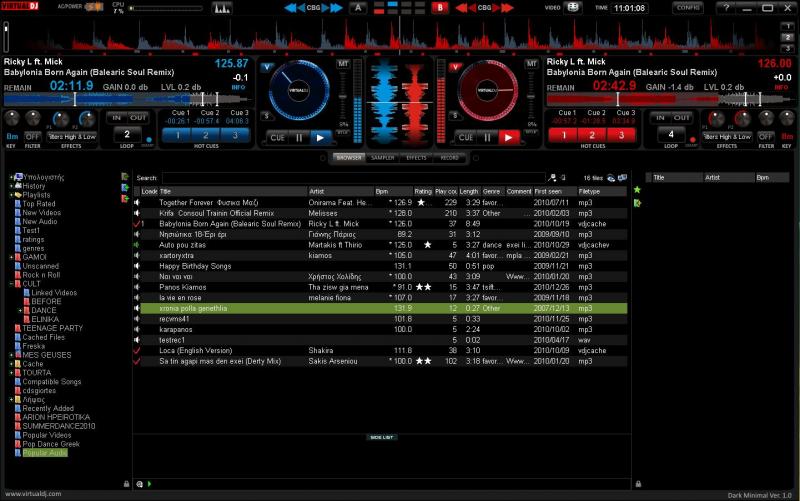This screenshot has width=800, height=501.
Task: Set loop OUT on left deck
Action: 138,117
